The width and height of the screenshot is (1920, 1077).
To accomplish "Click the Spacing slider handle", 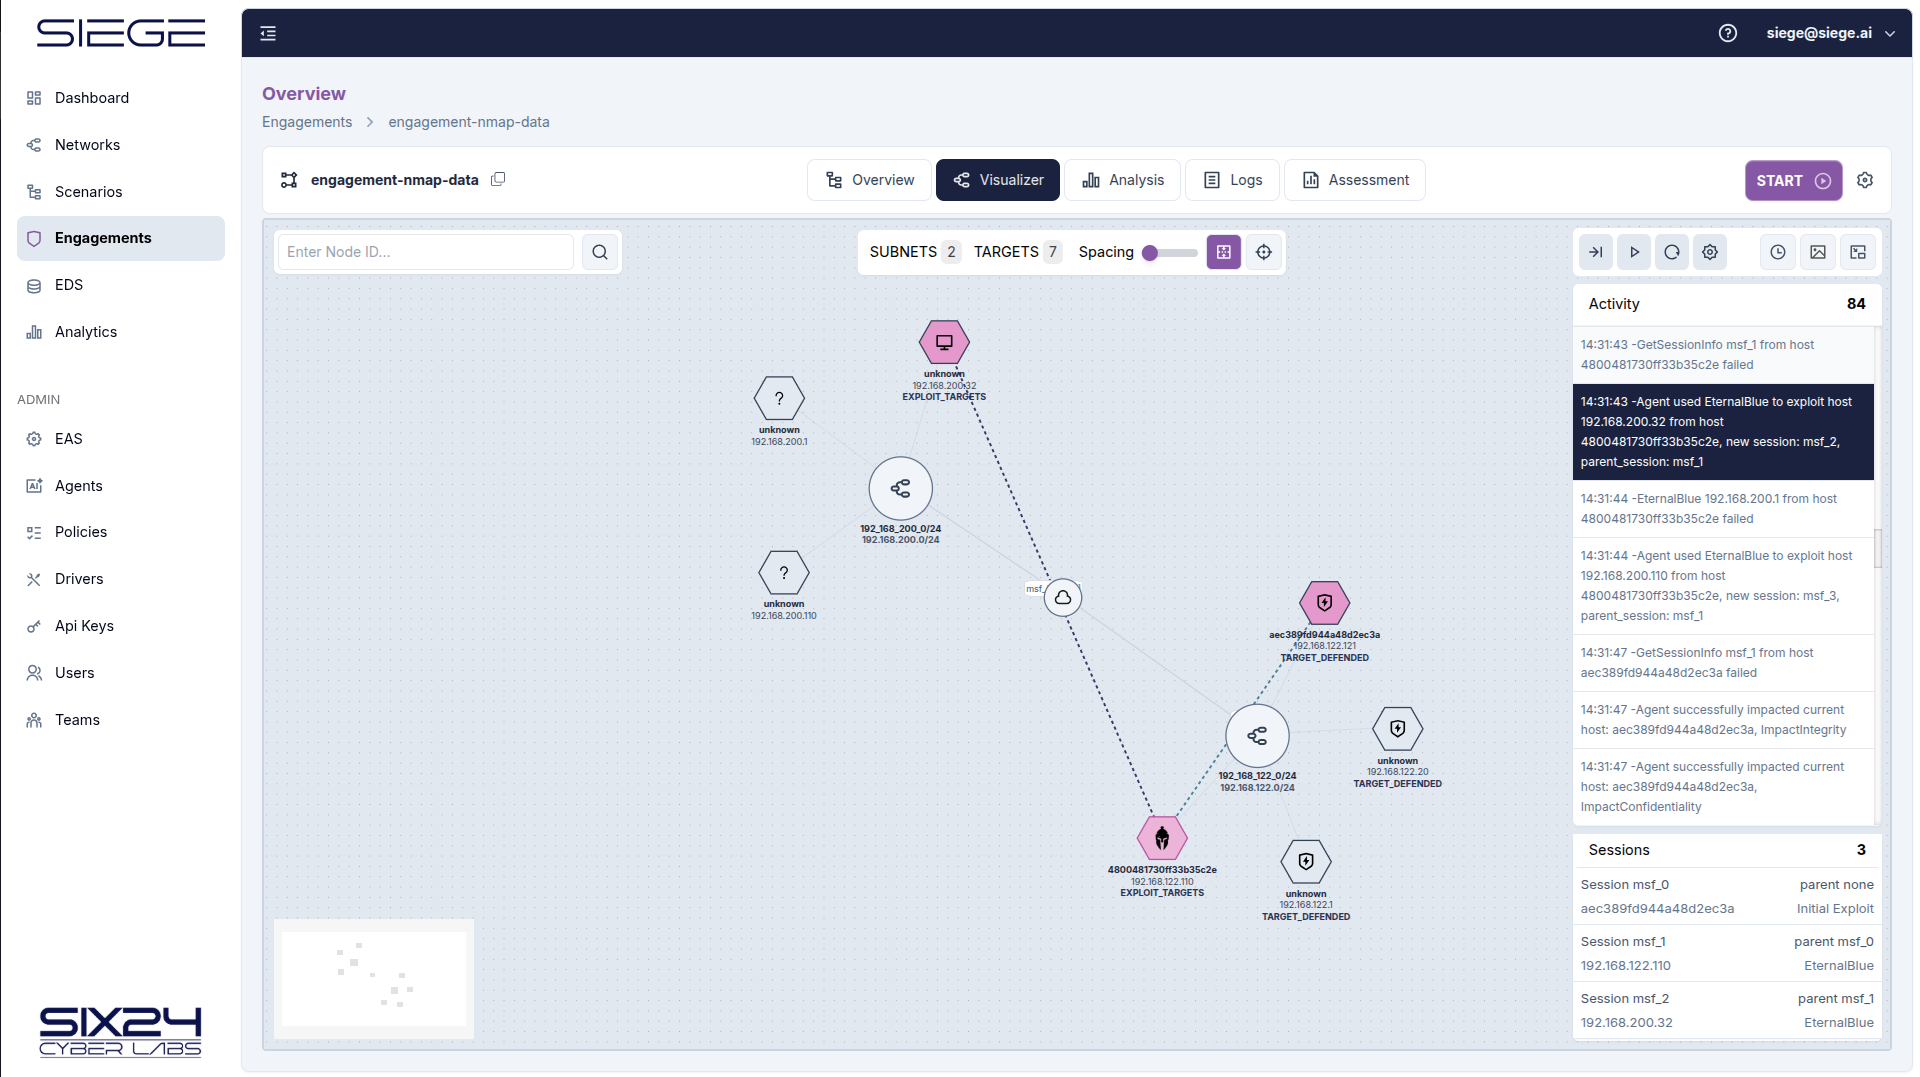I will click(1150, 253).
